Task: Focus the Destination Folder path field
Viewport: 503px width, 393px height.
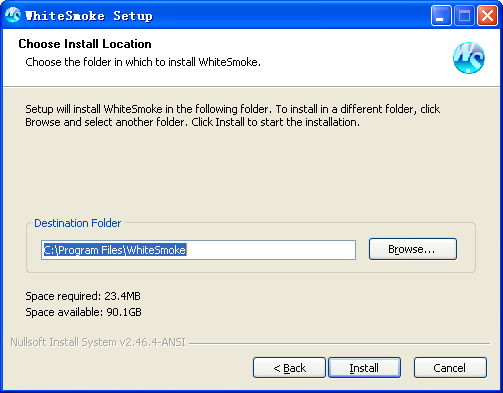Action: [x=198, y=250]
